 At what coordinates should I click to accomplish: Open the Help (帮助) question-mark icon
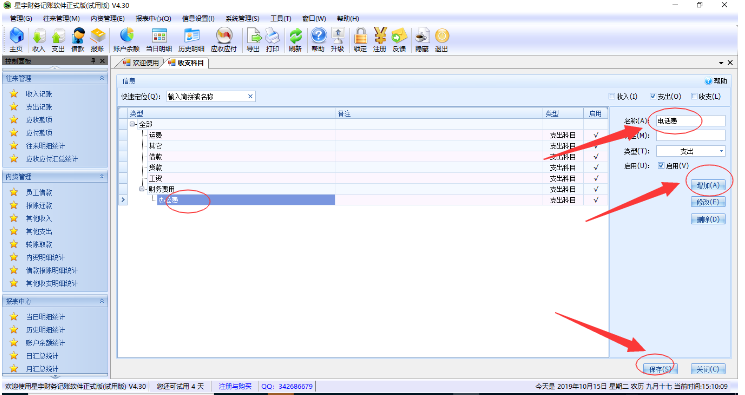point(318,39)
